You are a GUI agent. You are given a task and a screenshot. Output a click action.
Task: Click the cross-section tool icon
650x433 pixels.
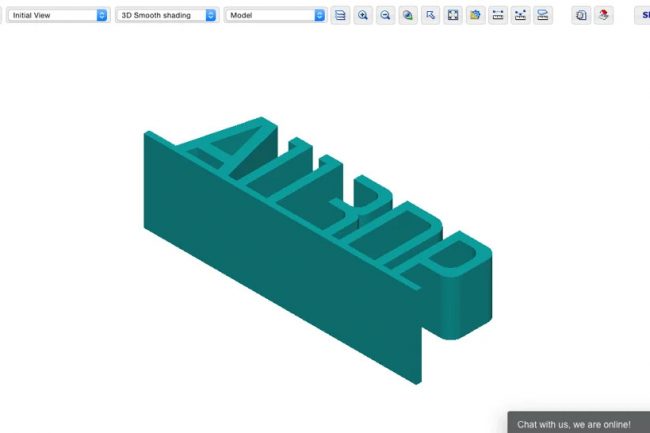tap(543, 16)
